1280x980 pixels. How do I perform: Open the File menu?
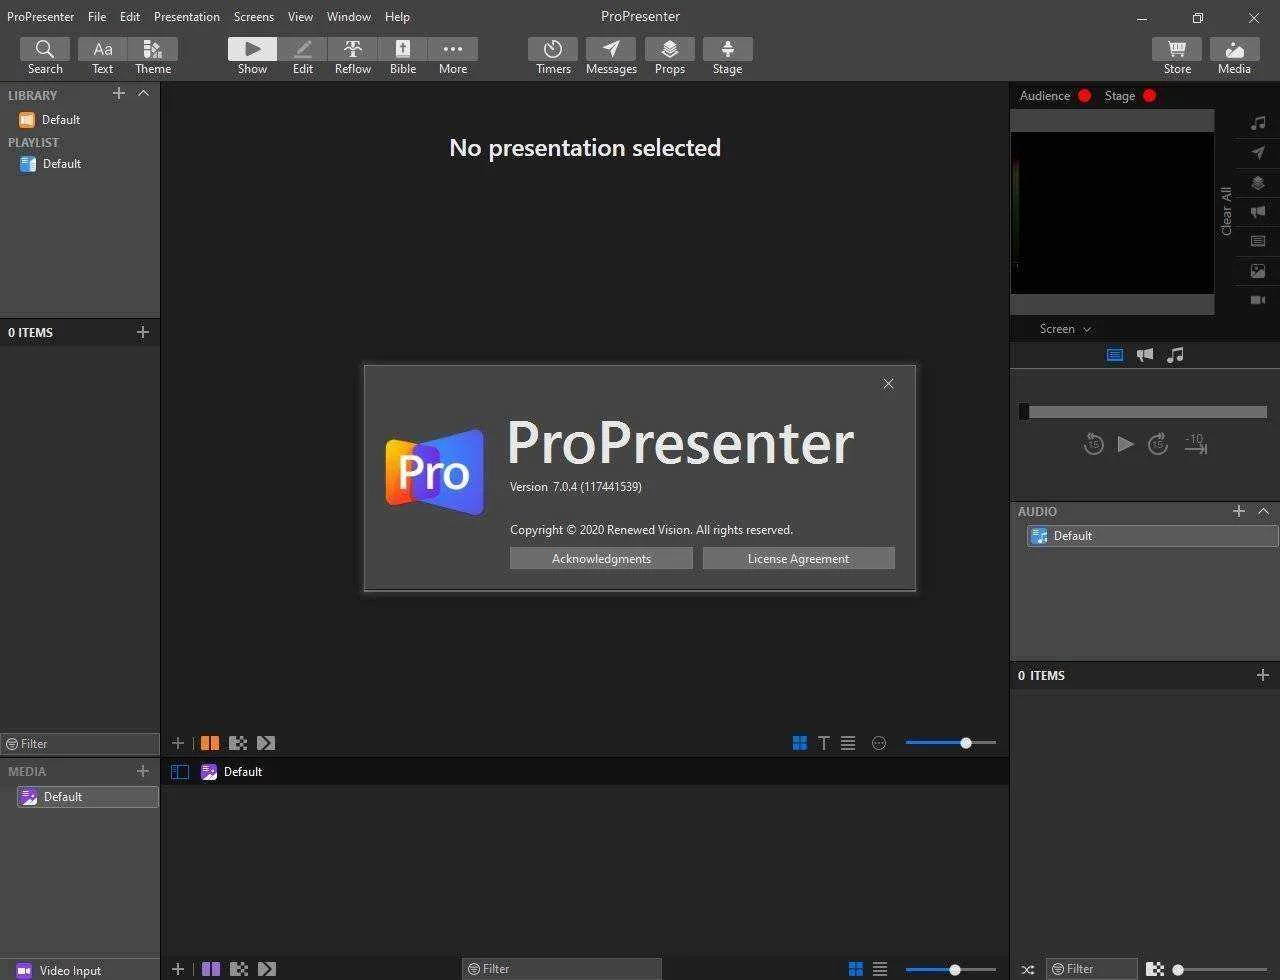point(97,17)
